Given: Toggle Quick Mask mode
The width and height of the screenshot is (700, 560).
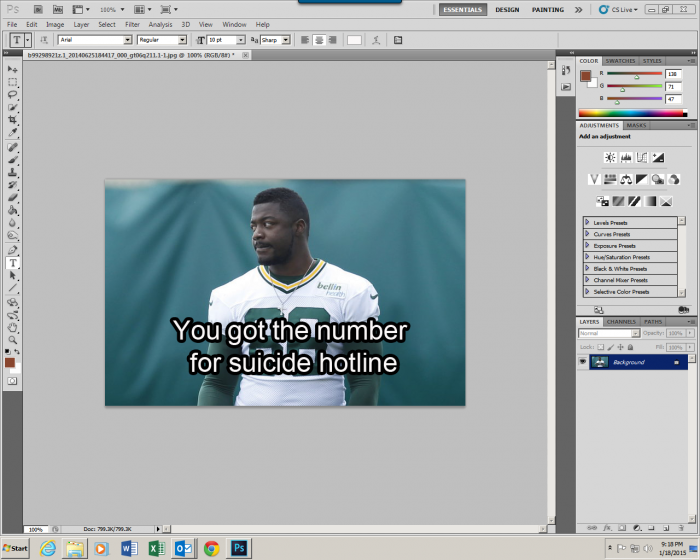Looking at the screenshot, I should coord(13,381).
